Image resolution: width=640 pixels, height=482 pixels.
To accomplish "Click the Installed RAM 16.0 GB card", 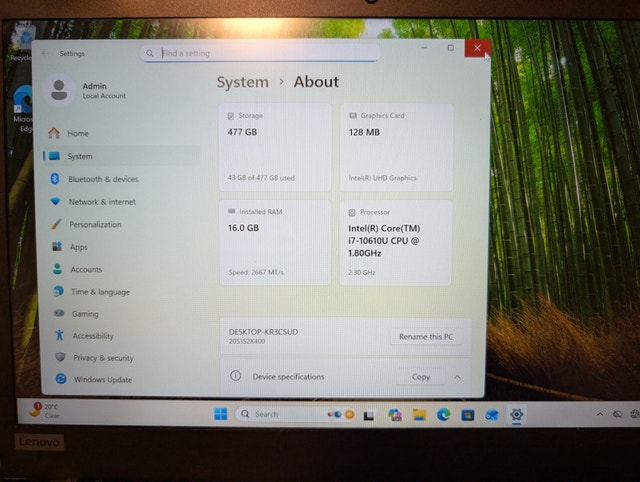I will (x=275, y=242).
